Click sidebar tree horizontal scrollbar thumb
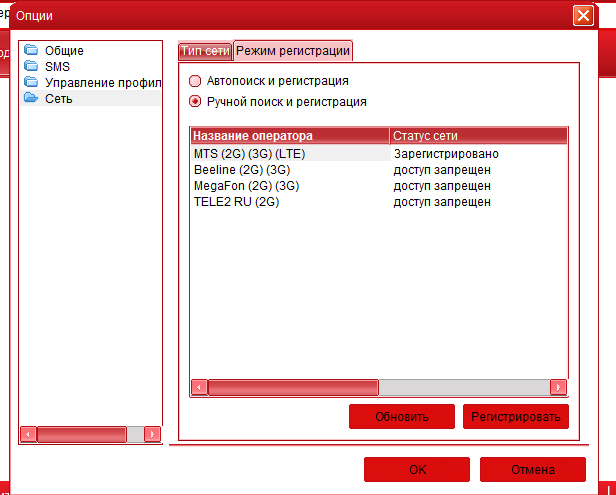616x495 pixels. click(82, 434)
